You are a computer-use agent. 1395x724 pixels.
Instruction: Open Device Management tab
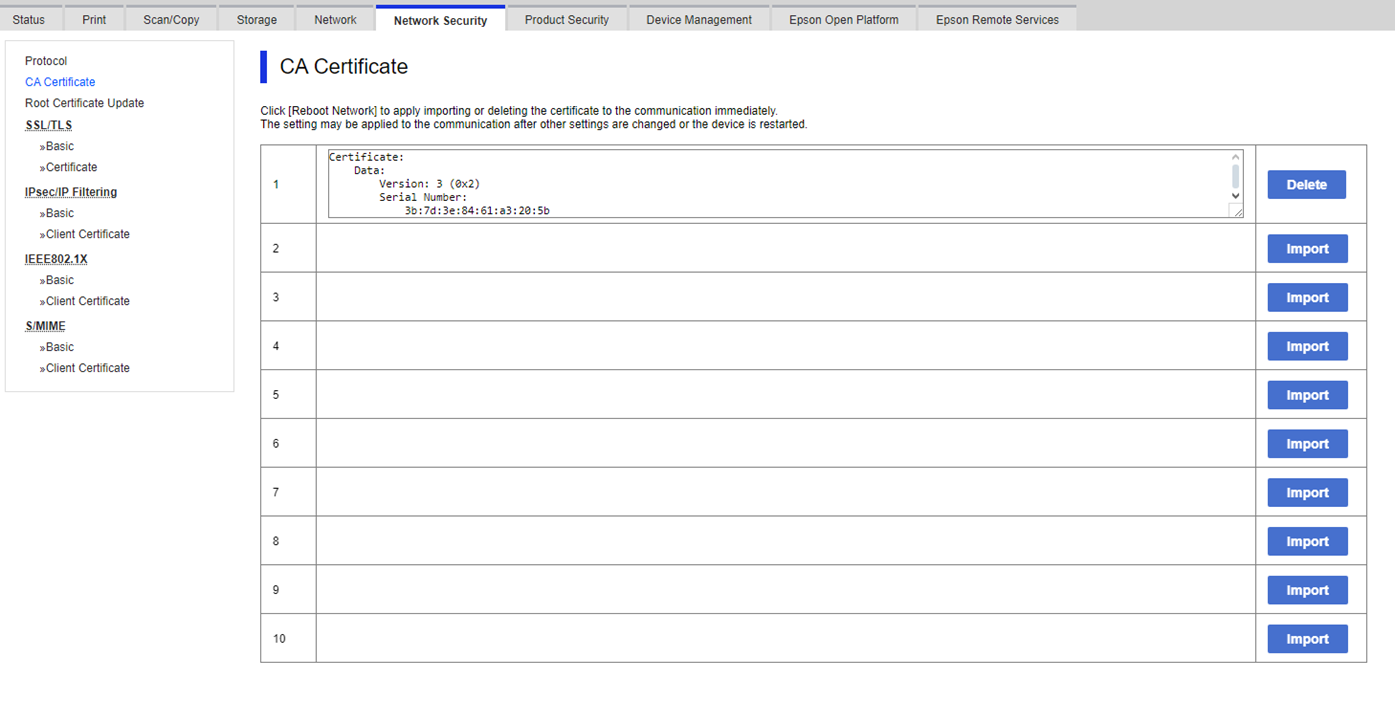(699, 19)
